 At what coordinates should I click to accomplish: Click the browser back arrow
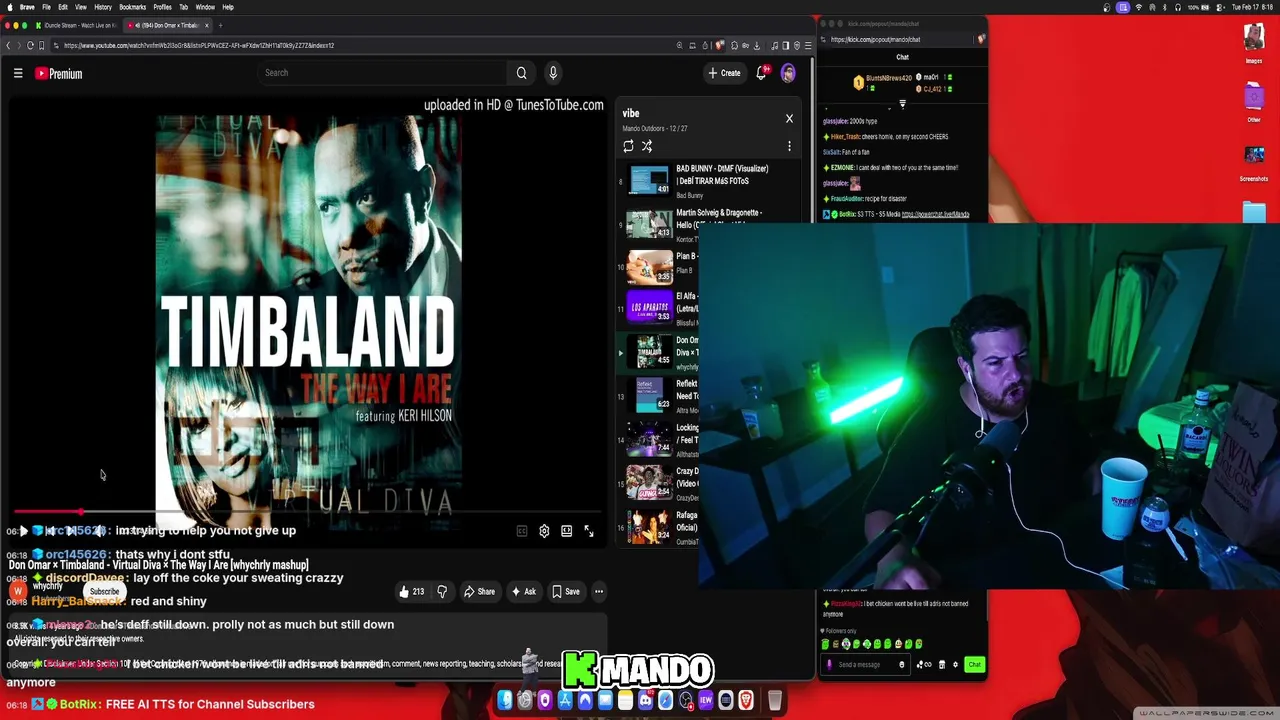click(8, 45)
